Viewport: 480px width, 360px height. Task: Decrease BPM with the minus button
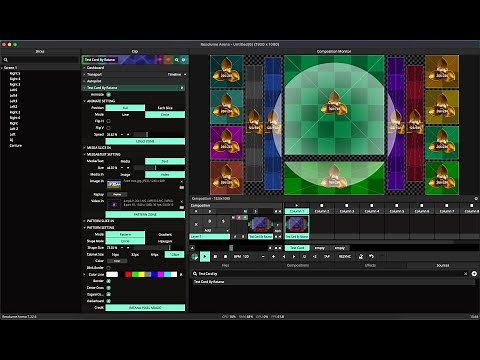tap(263, 256)
